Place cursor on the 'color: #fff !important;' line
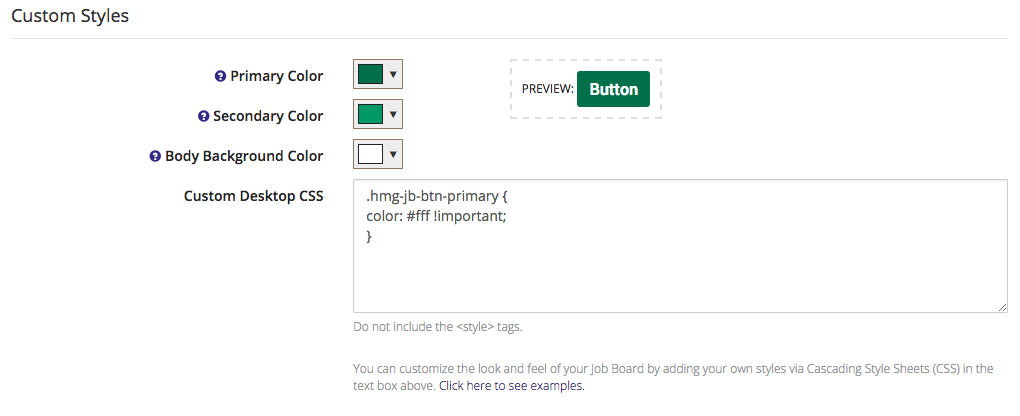This screenshot has height=416, width=1020. tap(436, 217)
